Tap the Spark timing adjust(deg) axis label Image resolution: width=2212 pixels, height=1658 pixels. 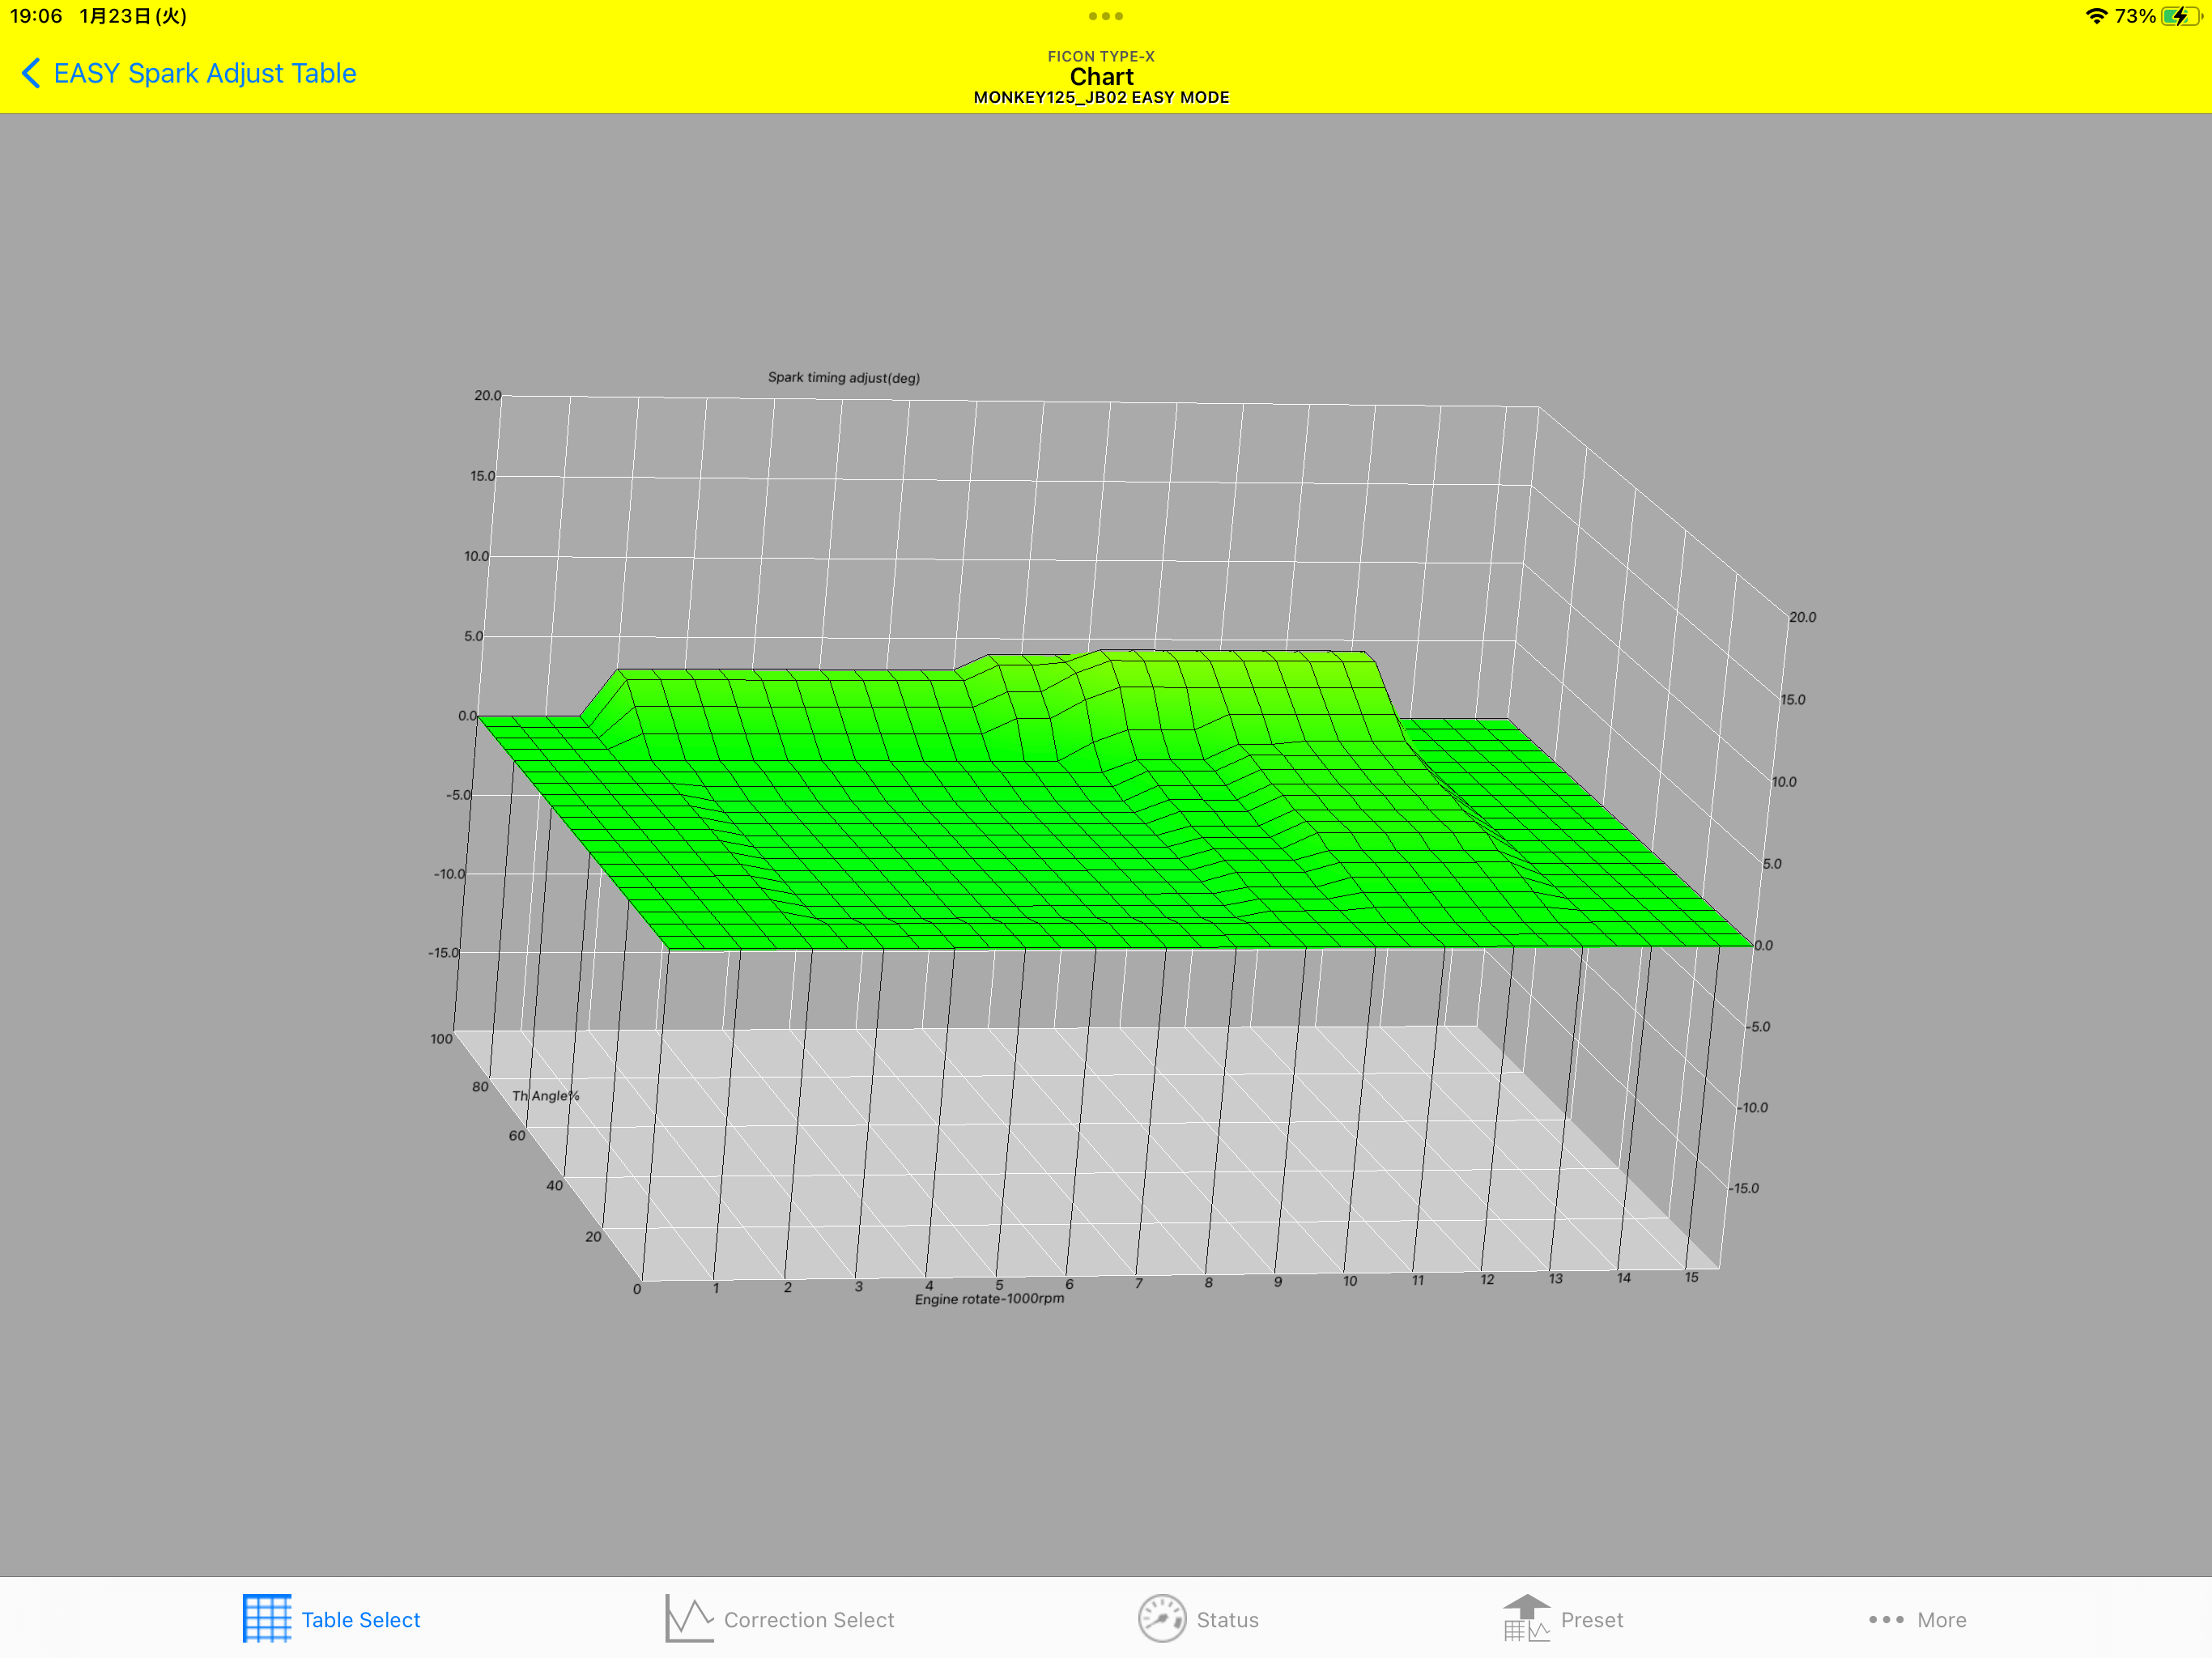[x=843, y=377]
